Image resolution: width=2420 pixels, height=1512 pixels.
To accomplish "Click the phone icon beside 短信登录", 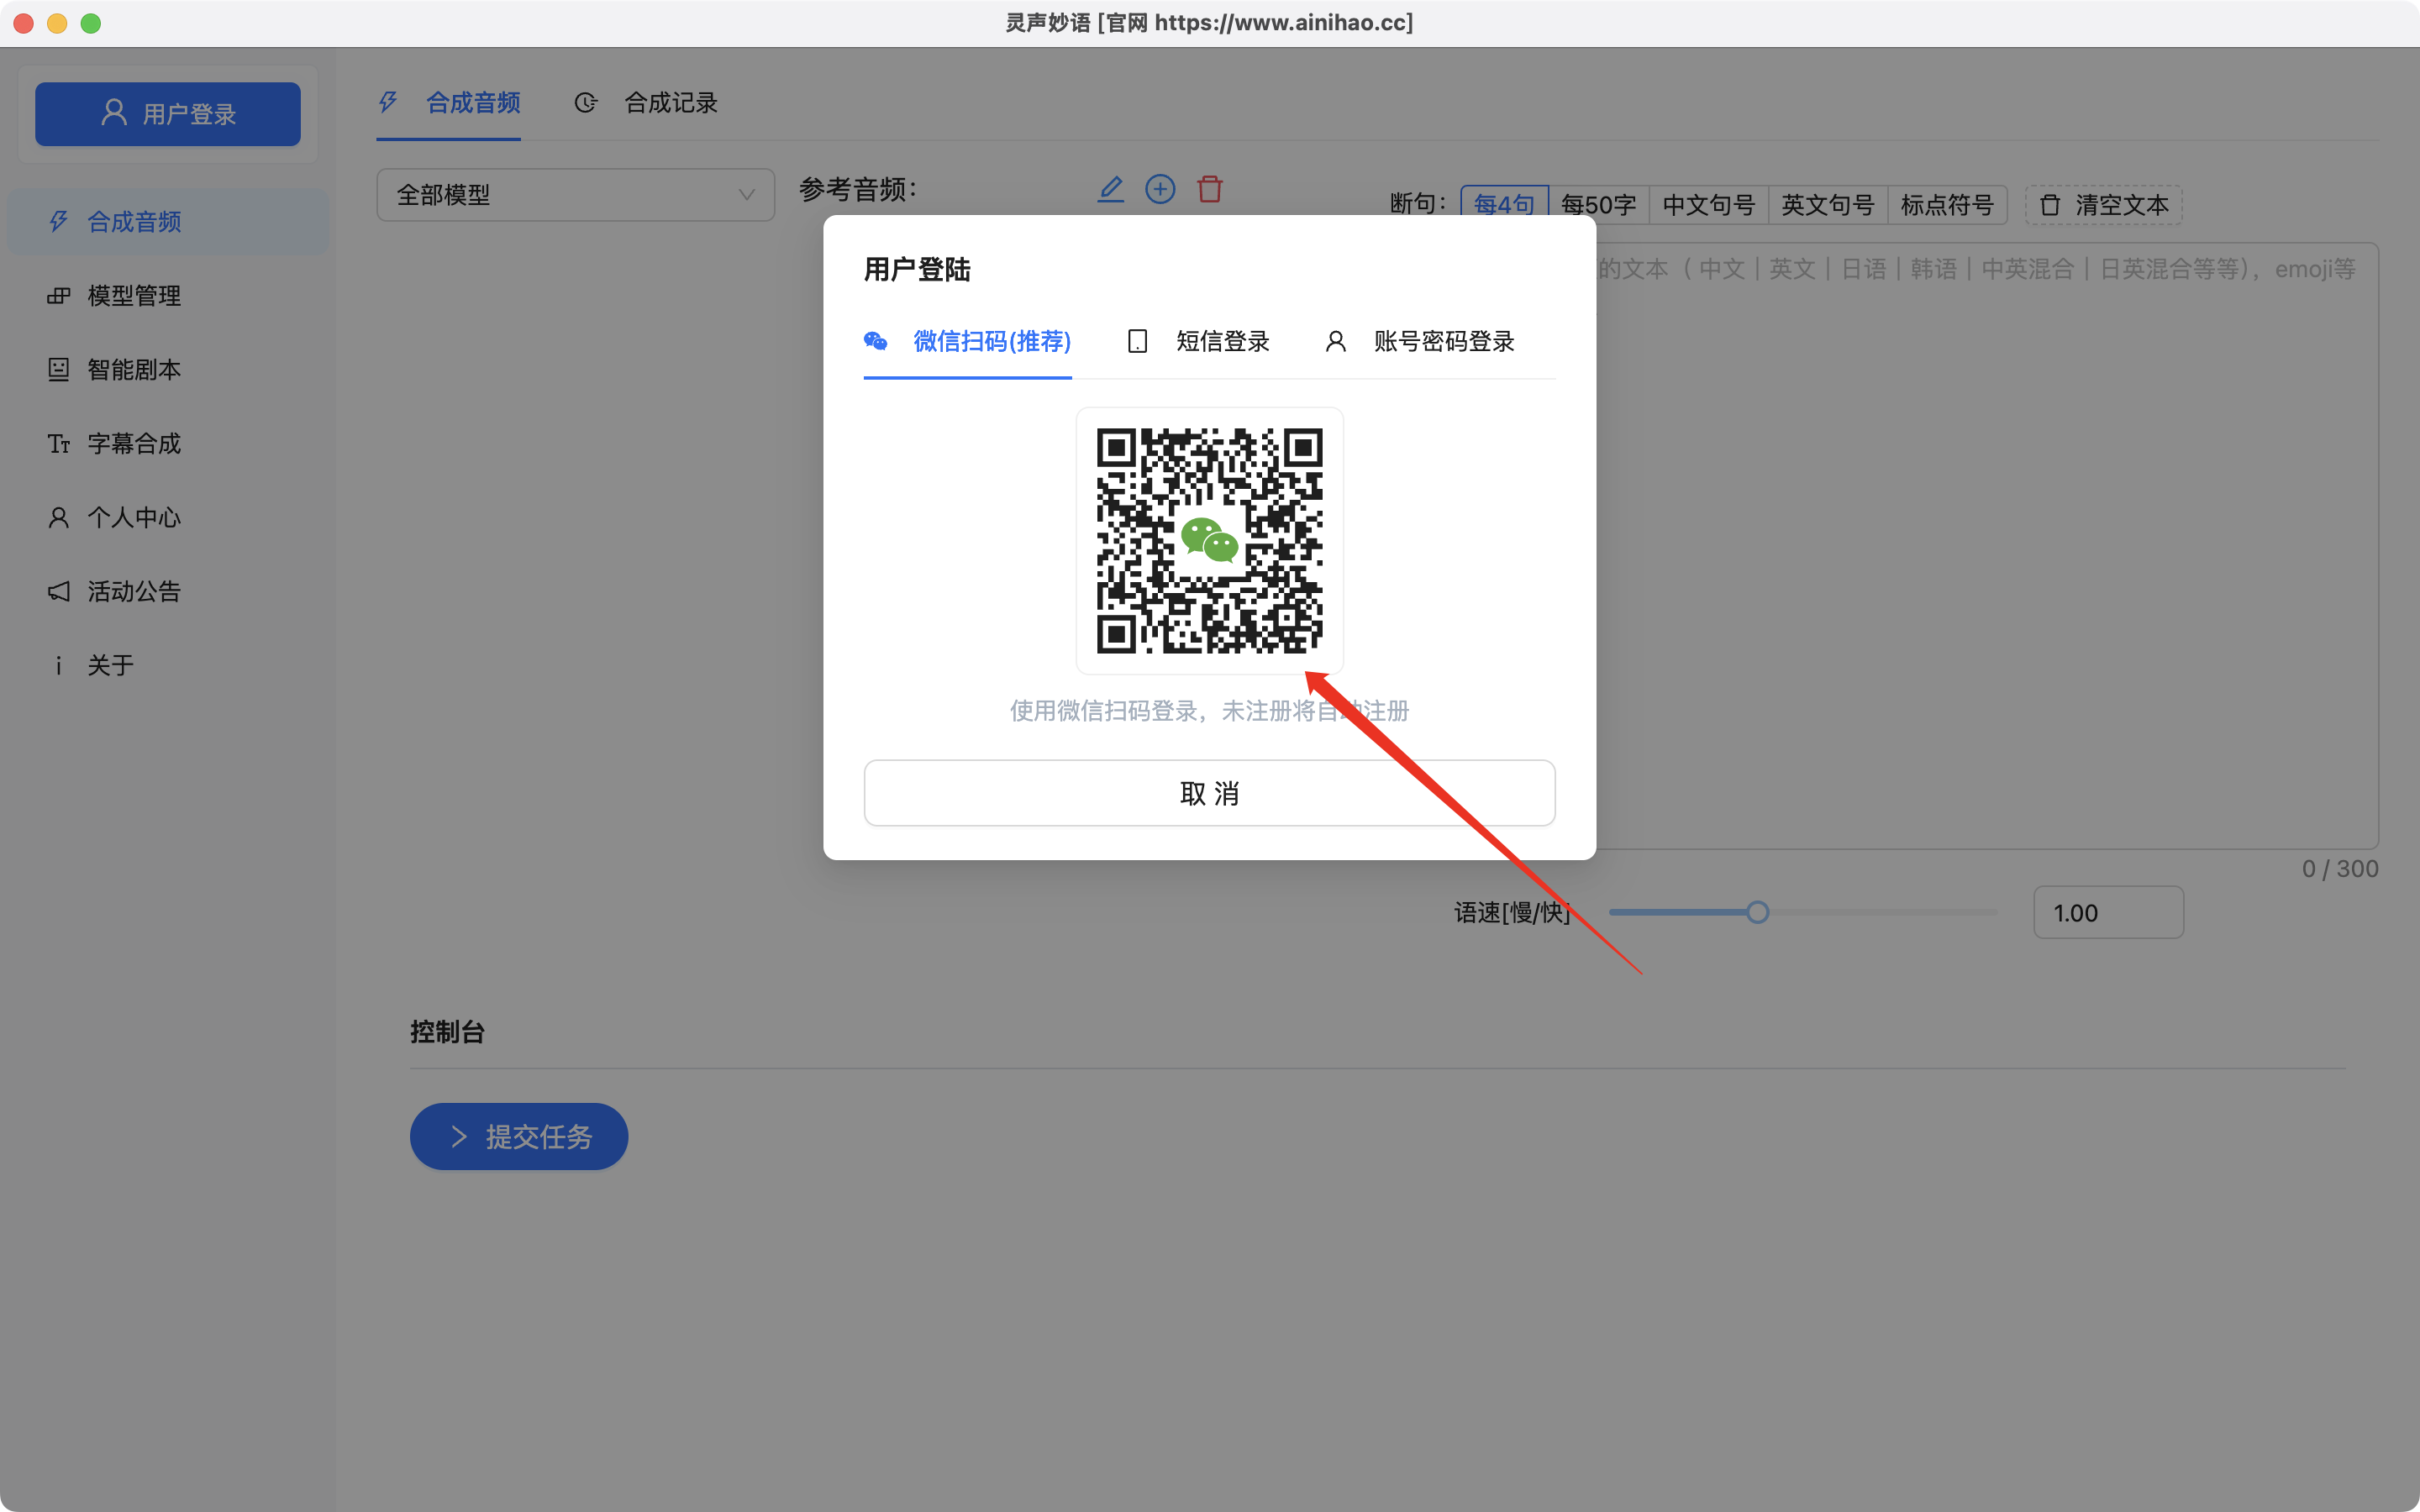I will pos(1138,342).
